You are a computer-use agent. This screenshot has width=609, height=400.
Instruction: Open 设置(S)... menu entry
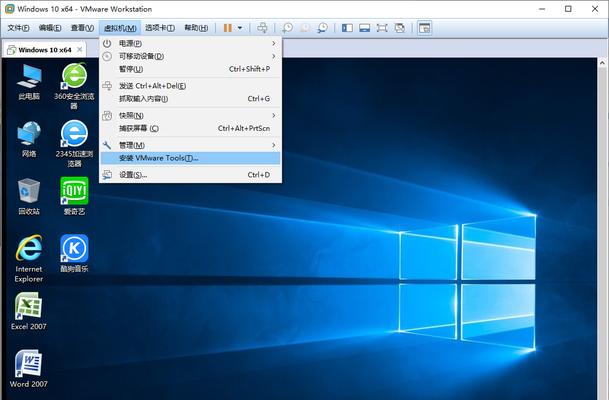190,175
